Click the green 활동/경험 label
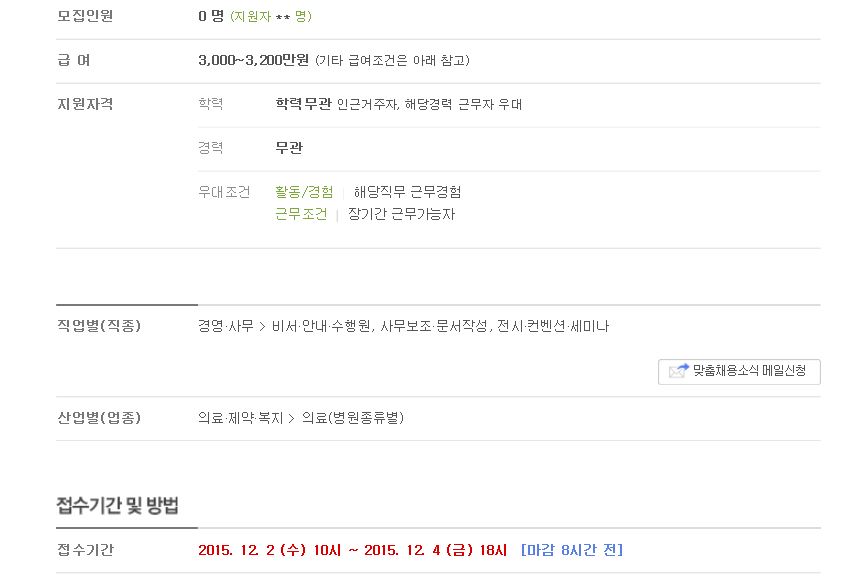This screenshot has width=853, height=578. [304, 192]
